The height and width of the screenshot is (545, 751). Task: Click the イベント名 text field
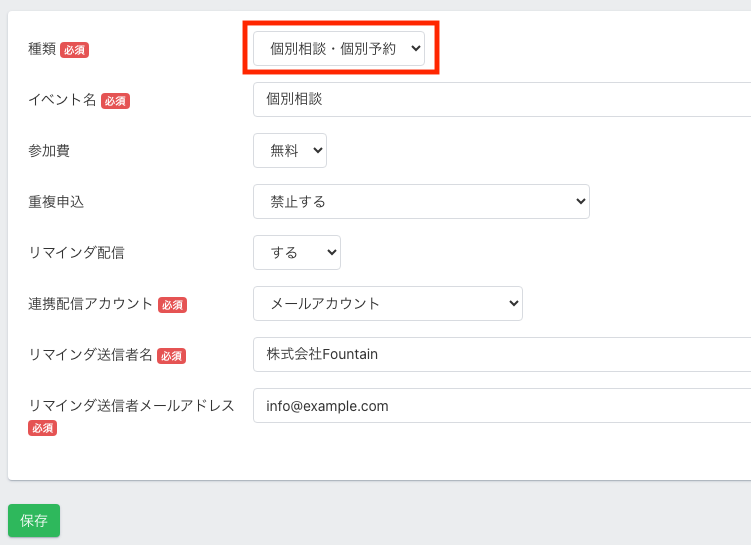[500, 99]
